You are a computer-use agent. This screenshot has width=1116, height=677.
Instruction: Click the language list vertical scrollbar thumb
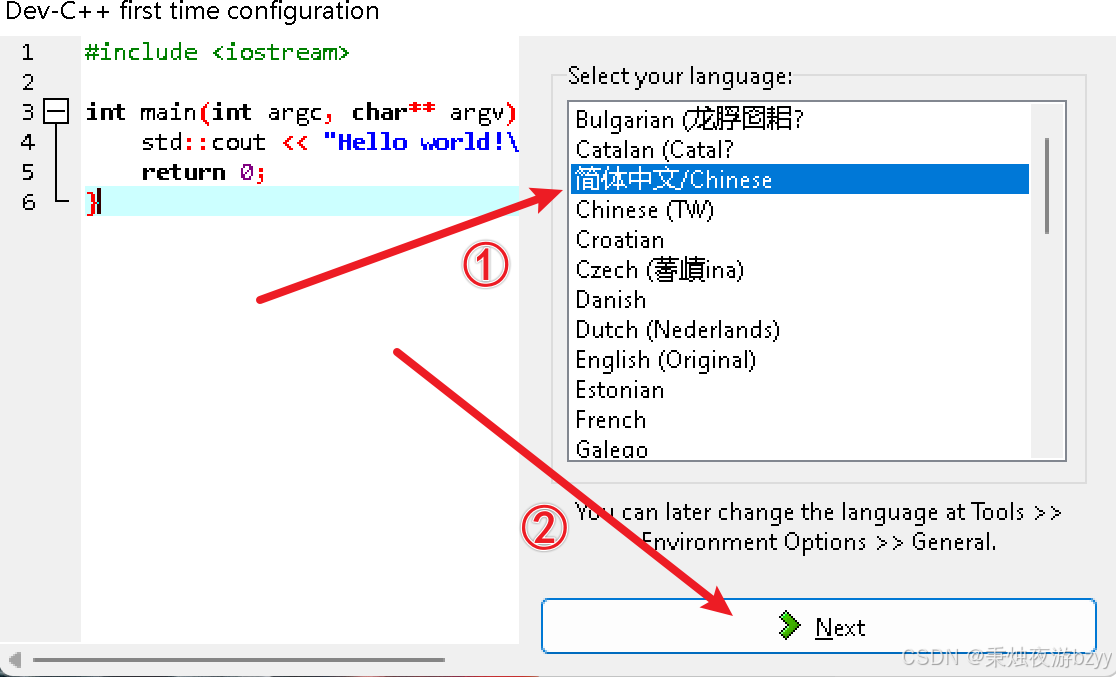[x=1046, y=185]
